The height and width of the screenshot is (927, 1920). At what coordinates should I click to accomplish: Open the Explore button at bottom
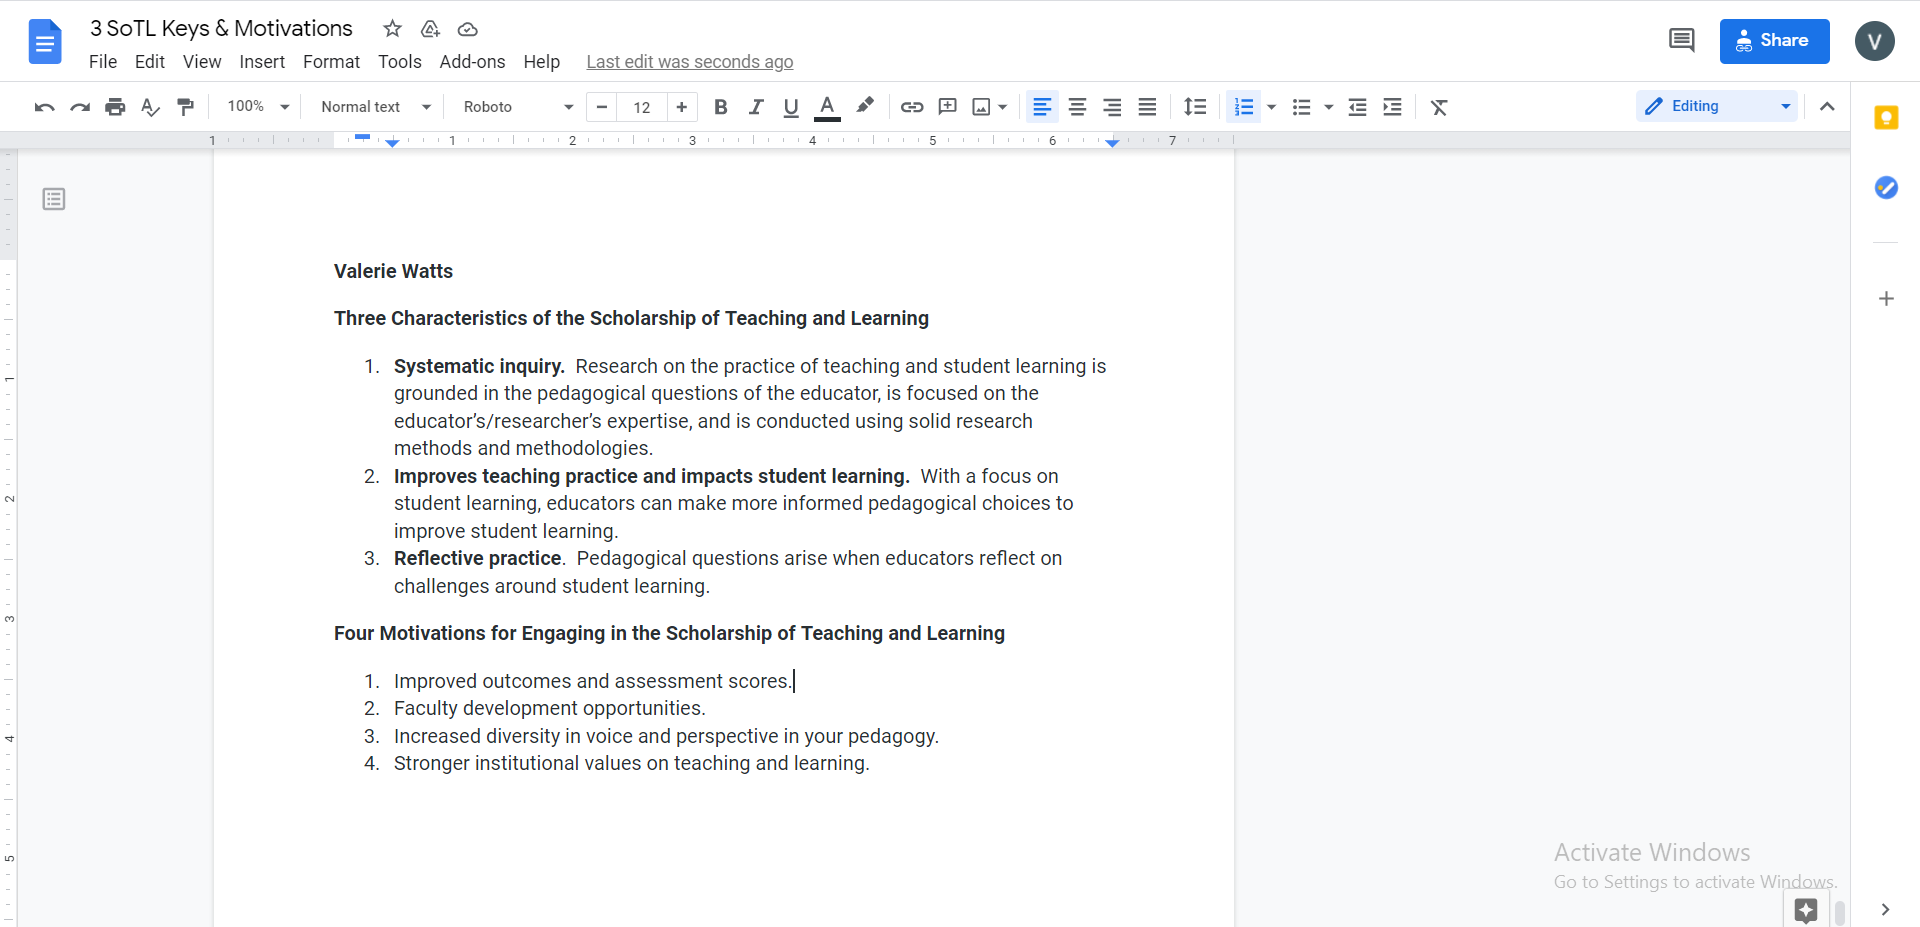1806,909
